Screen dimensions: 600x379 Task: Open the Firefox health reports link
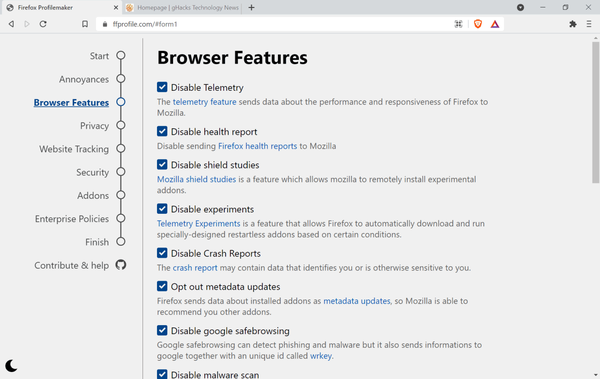(x=258, y=146)
